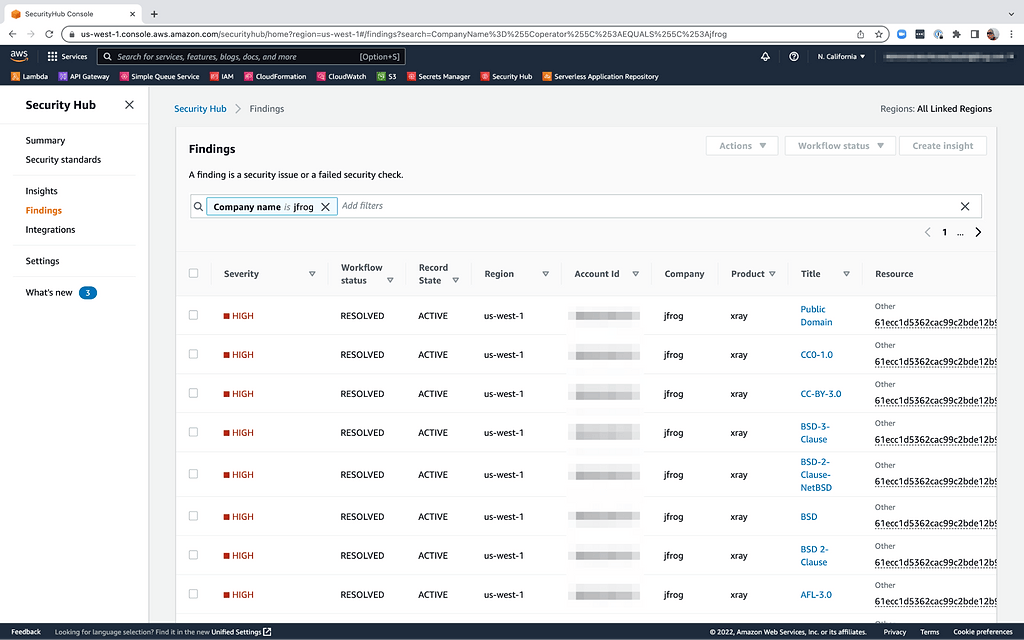Open the help question mark icon
Image resolution: width=1024 pixels, height=640 pixels.
794,57
